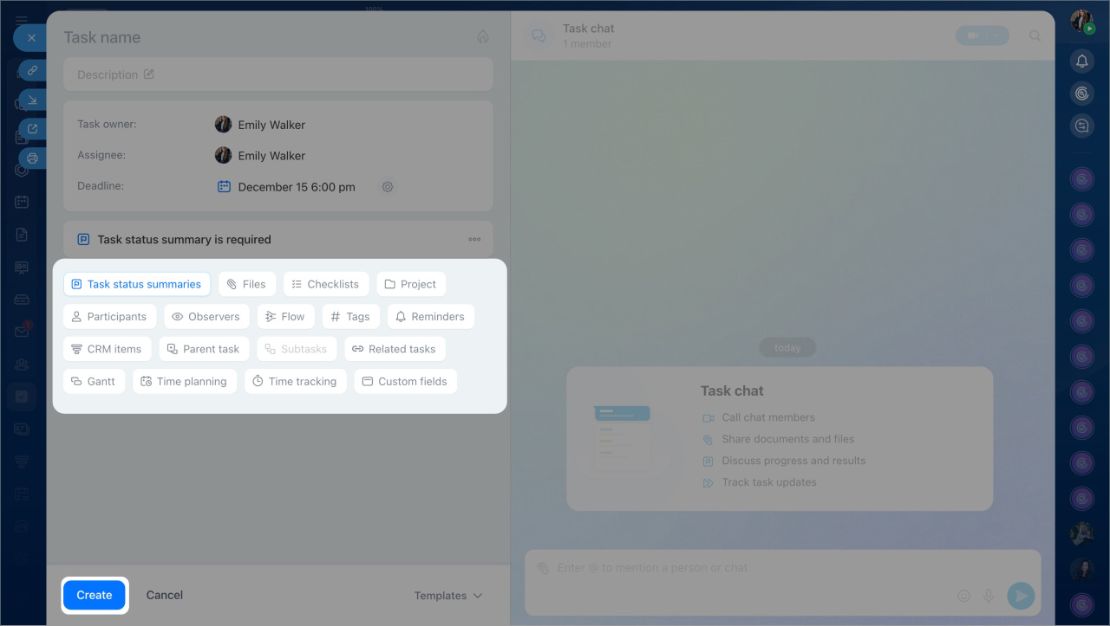Open the user profile avatar

click(x=1082, y=21)
